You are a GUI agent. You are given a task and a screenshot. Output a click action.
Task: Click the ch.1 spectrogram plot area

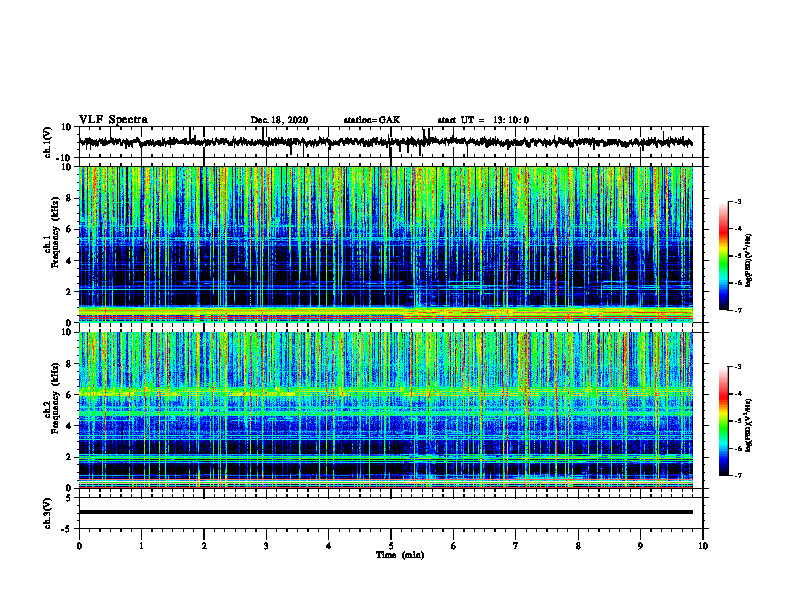point(386,244)
